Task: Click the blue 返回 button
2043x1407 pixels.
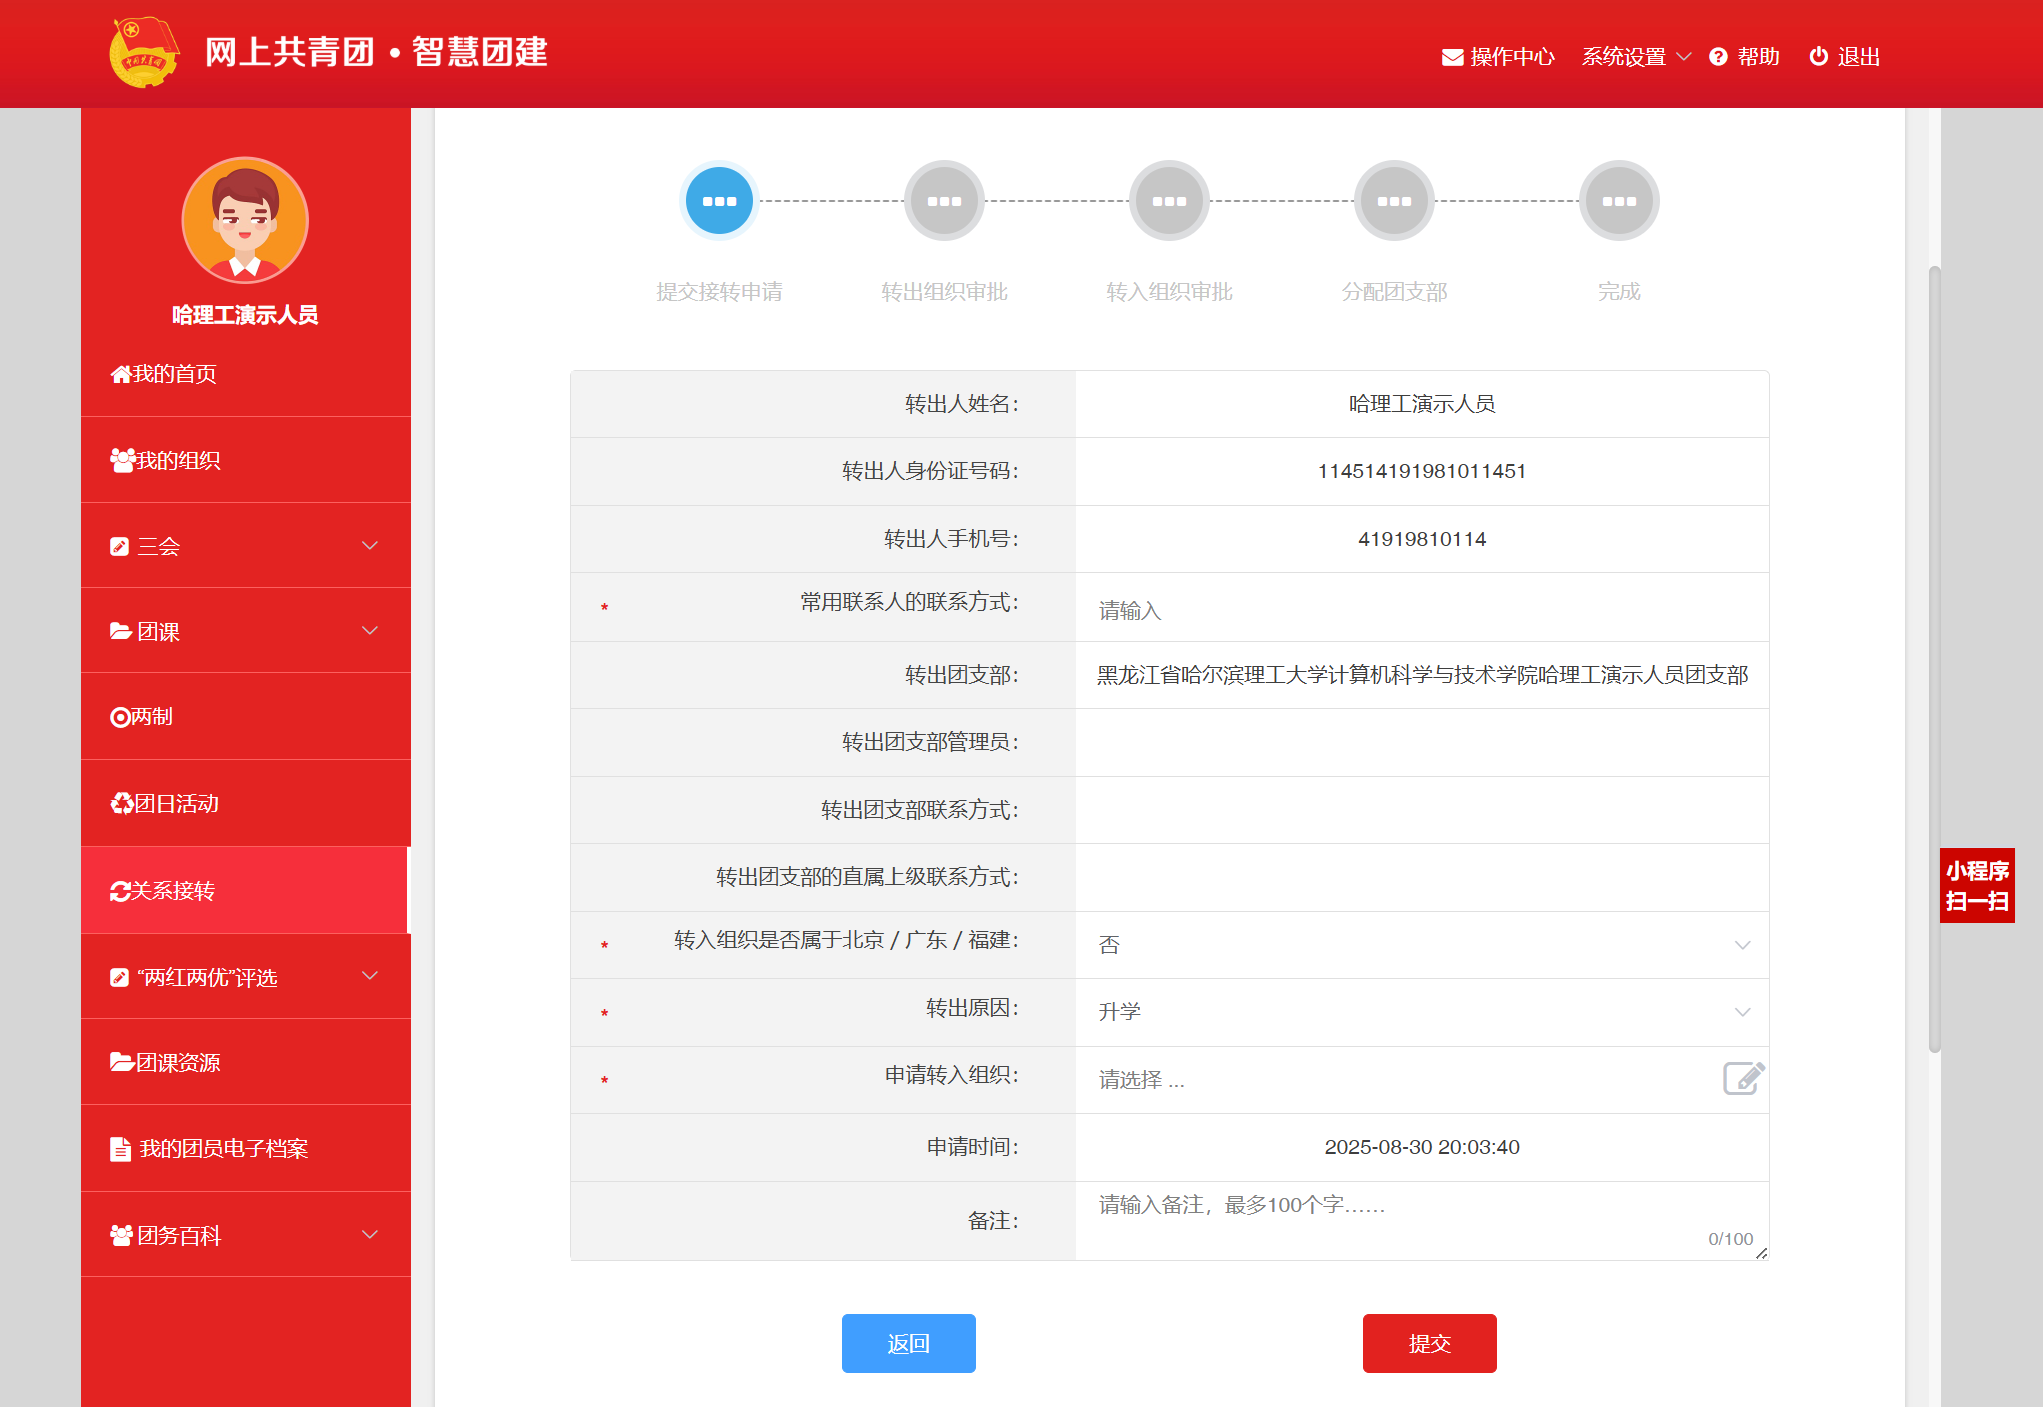Action: (x=908, y=1343)
